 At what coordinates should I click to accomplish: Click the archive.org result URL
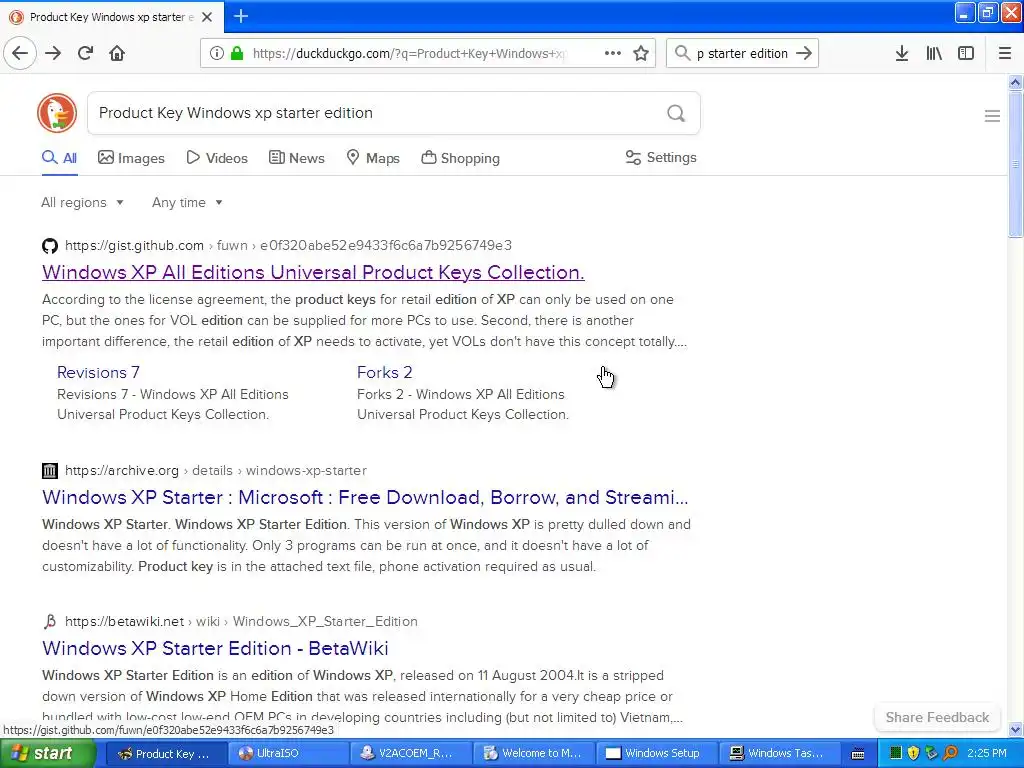(216, 470)
